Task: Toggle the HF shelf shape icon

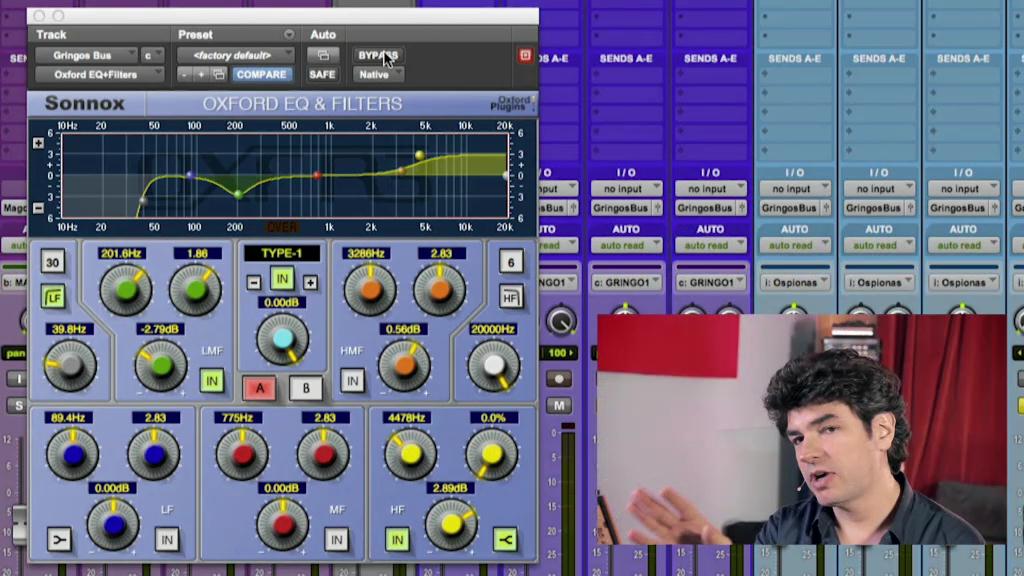Action: click(x=505, y=539)
